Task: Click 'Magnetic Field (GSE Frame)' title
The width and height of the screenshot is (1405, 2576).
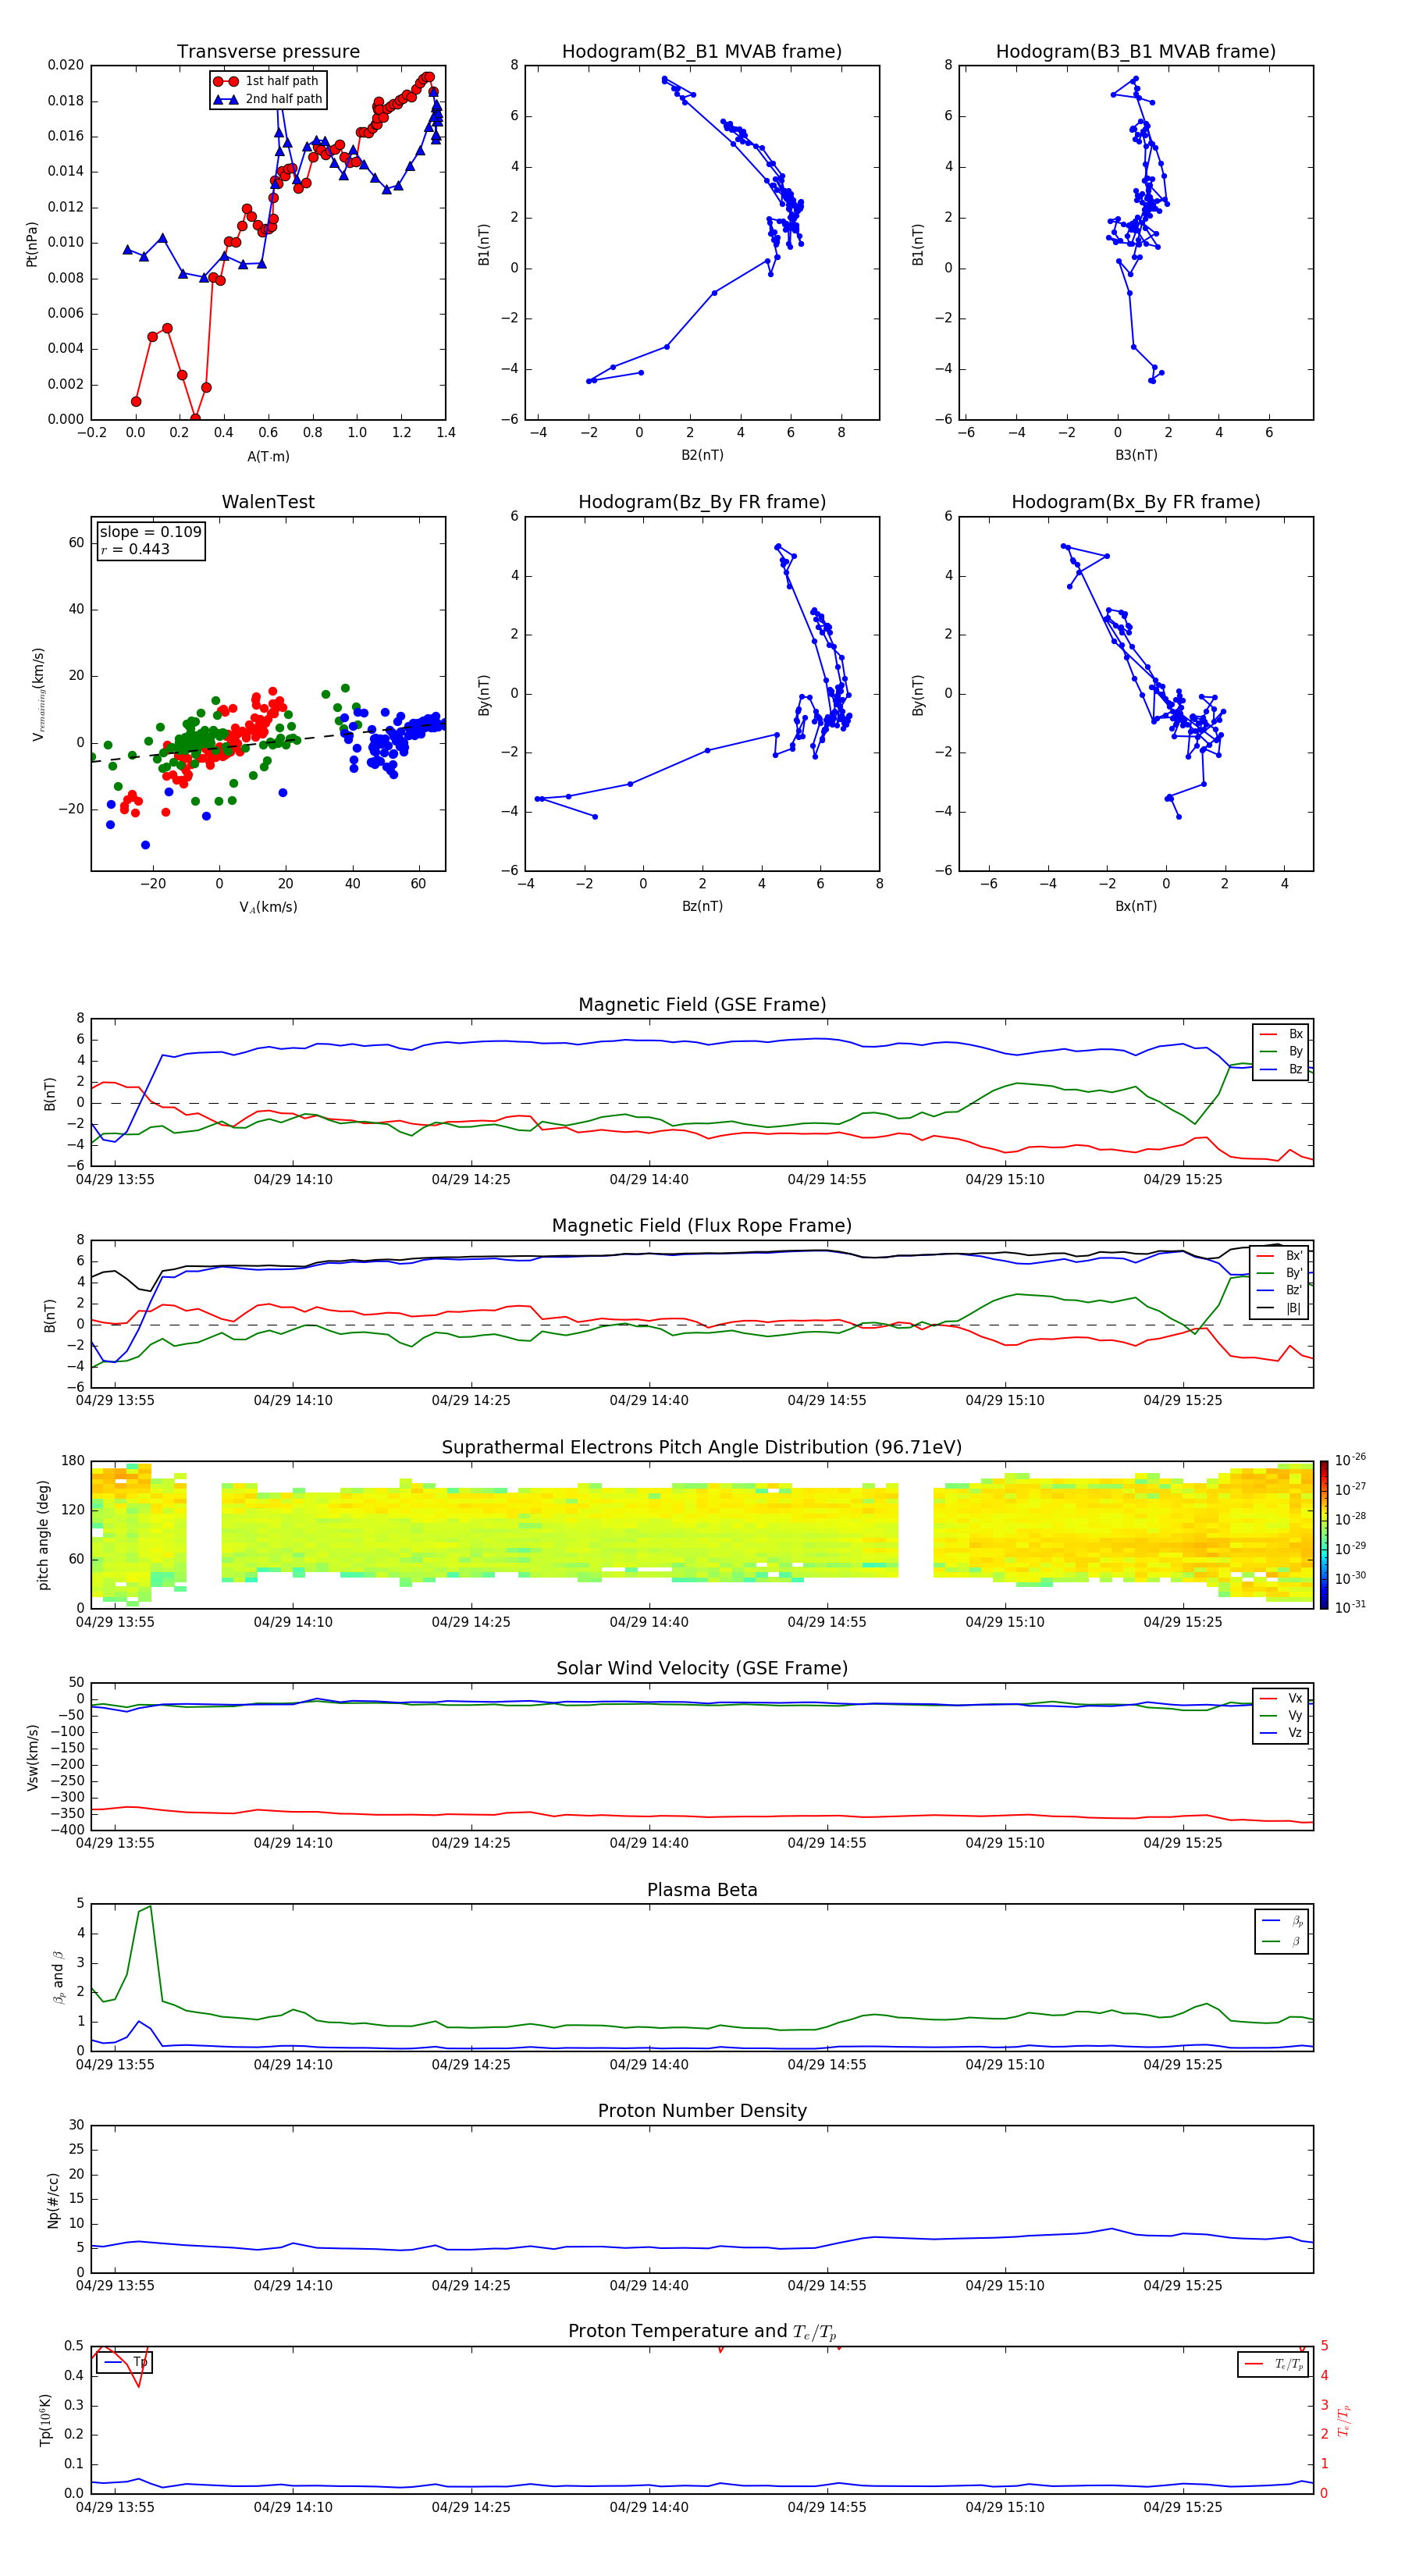Action: click(702, 1005)
